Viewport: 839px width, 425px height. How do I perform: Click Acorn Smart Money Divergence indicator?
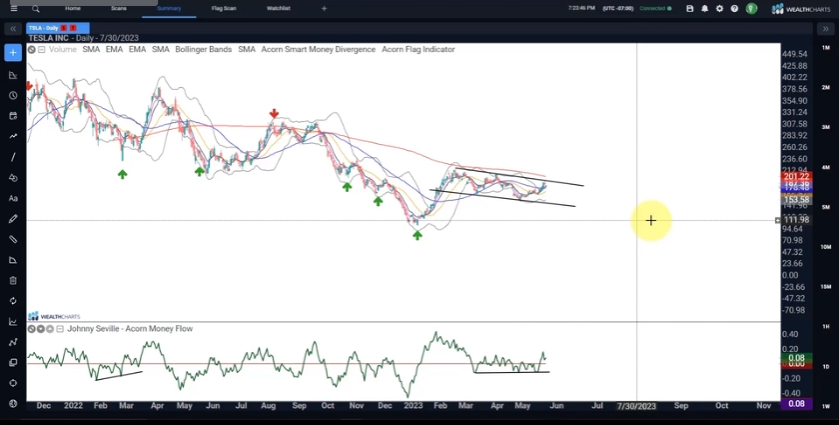tap(318, 49)
